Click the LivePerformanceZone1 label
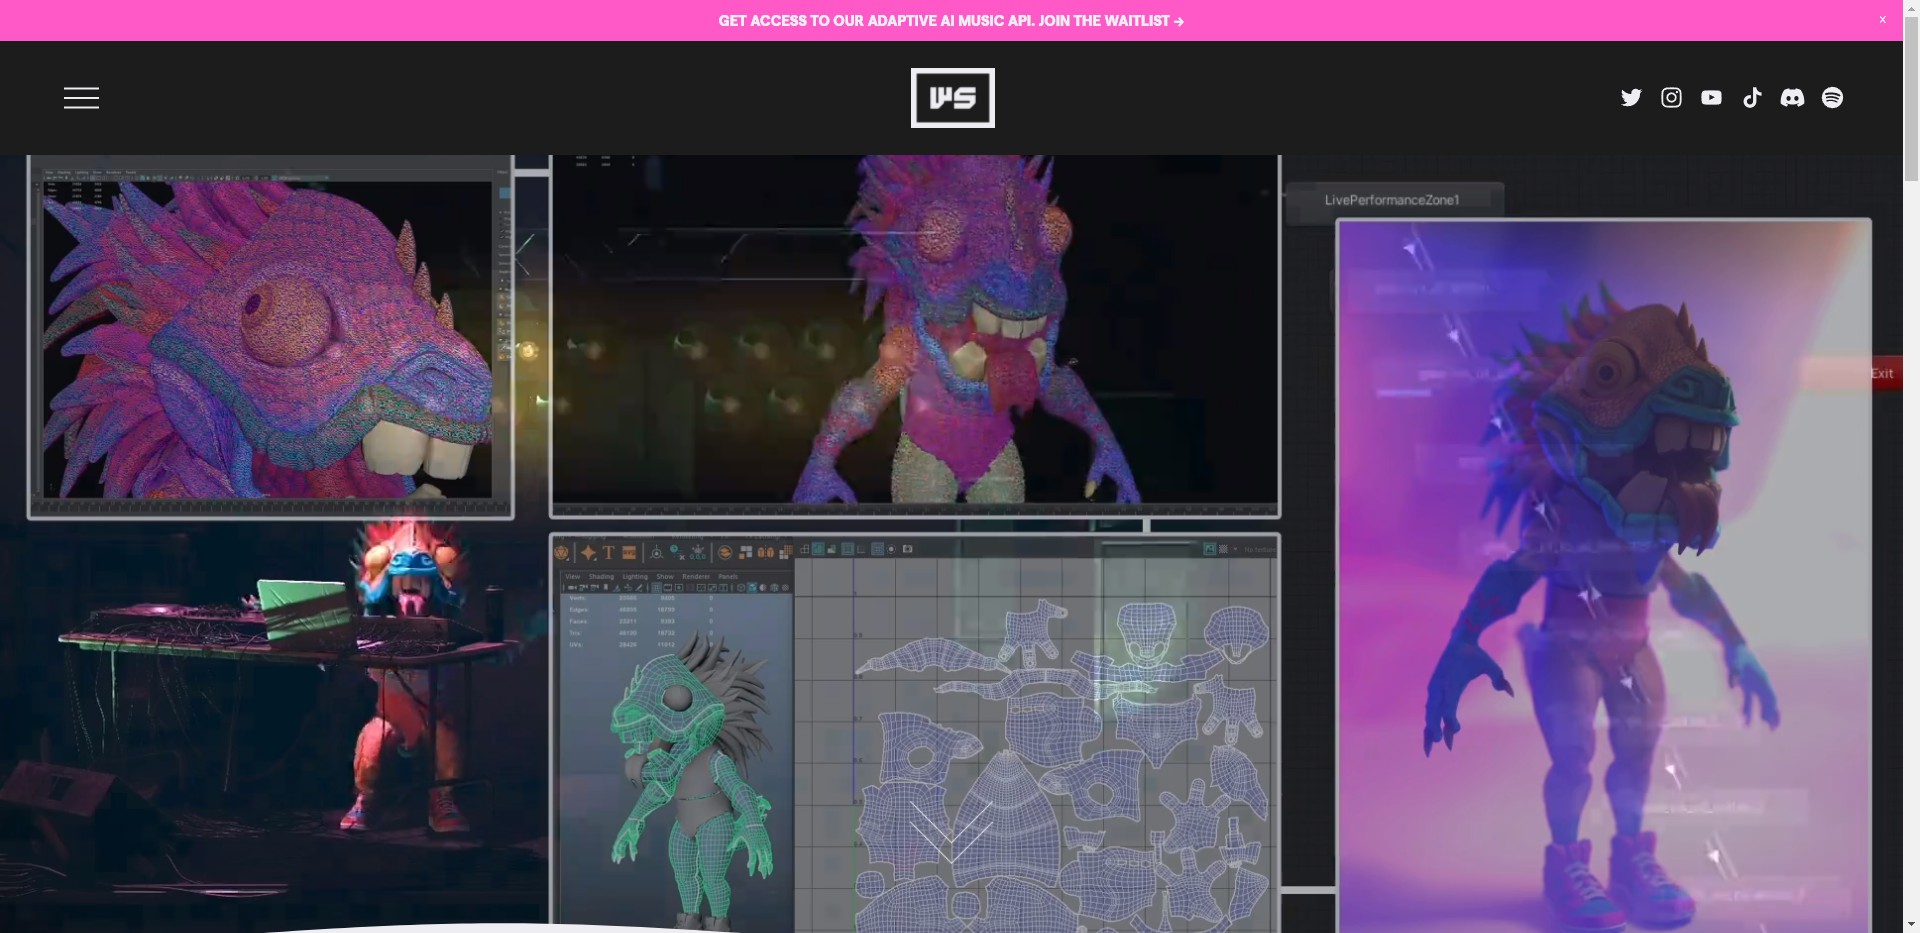This screenshot has width=1920, height=933. point(1392,200)
